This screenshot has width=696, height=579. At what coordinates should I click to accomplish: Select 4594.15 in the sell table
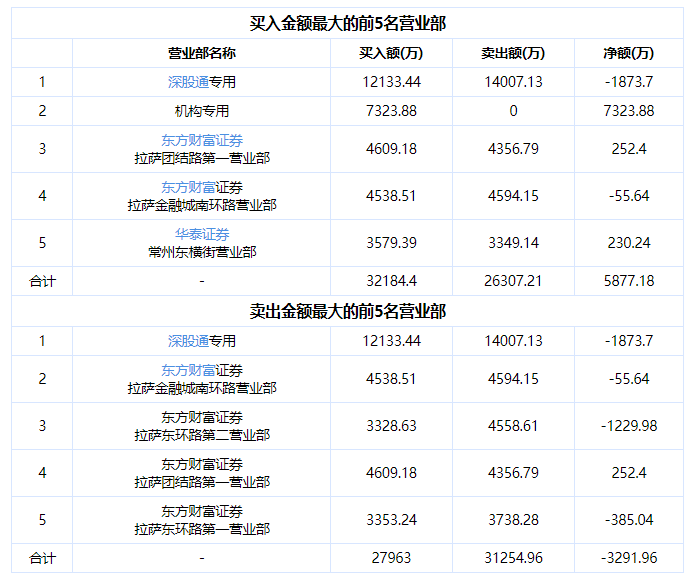(x=513, y=379)
